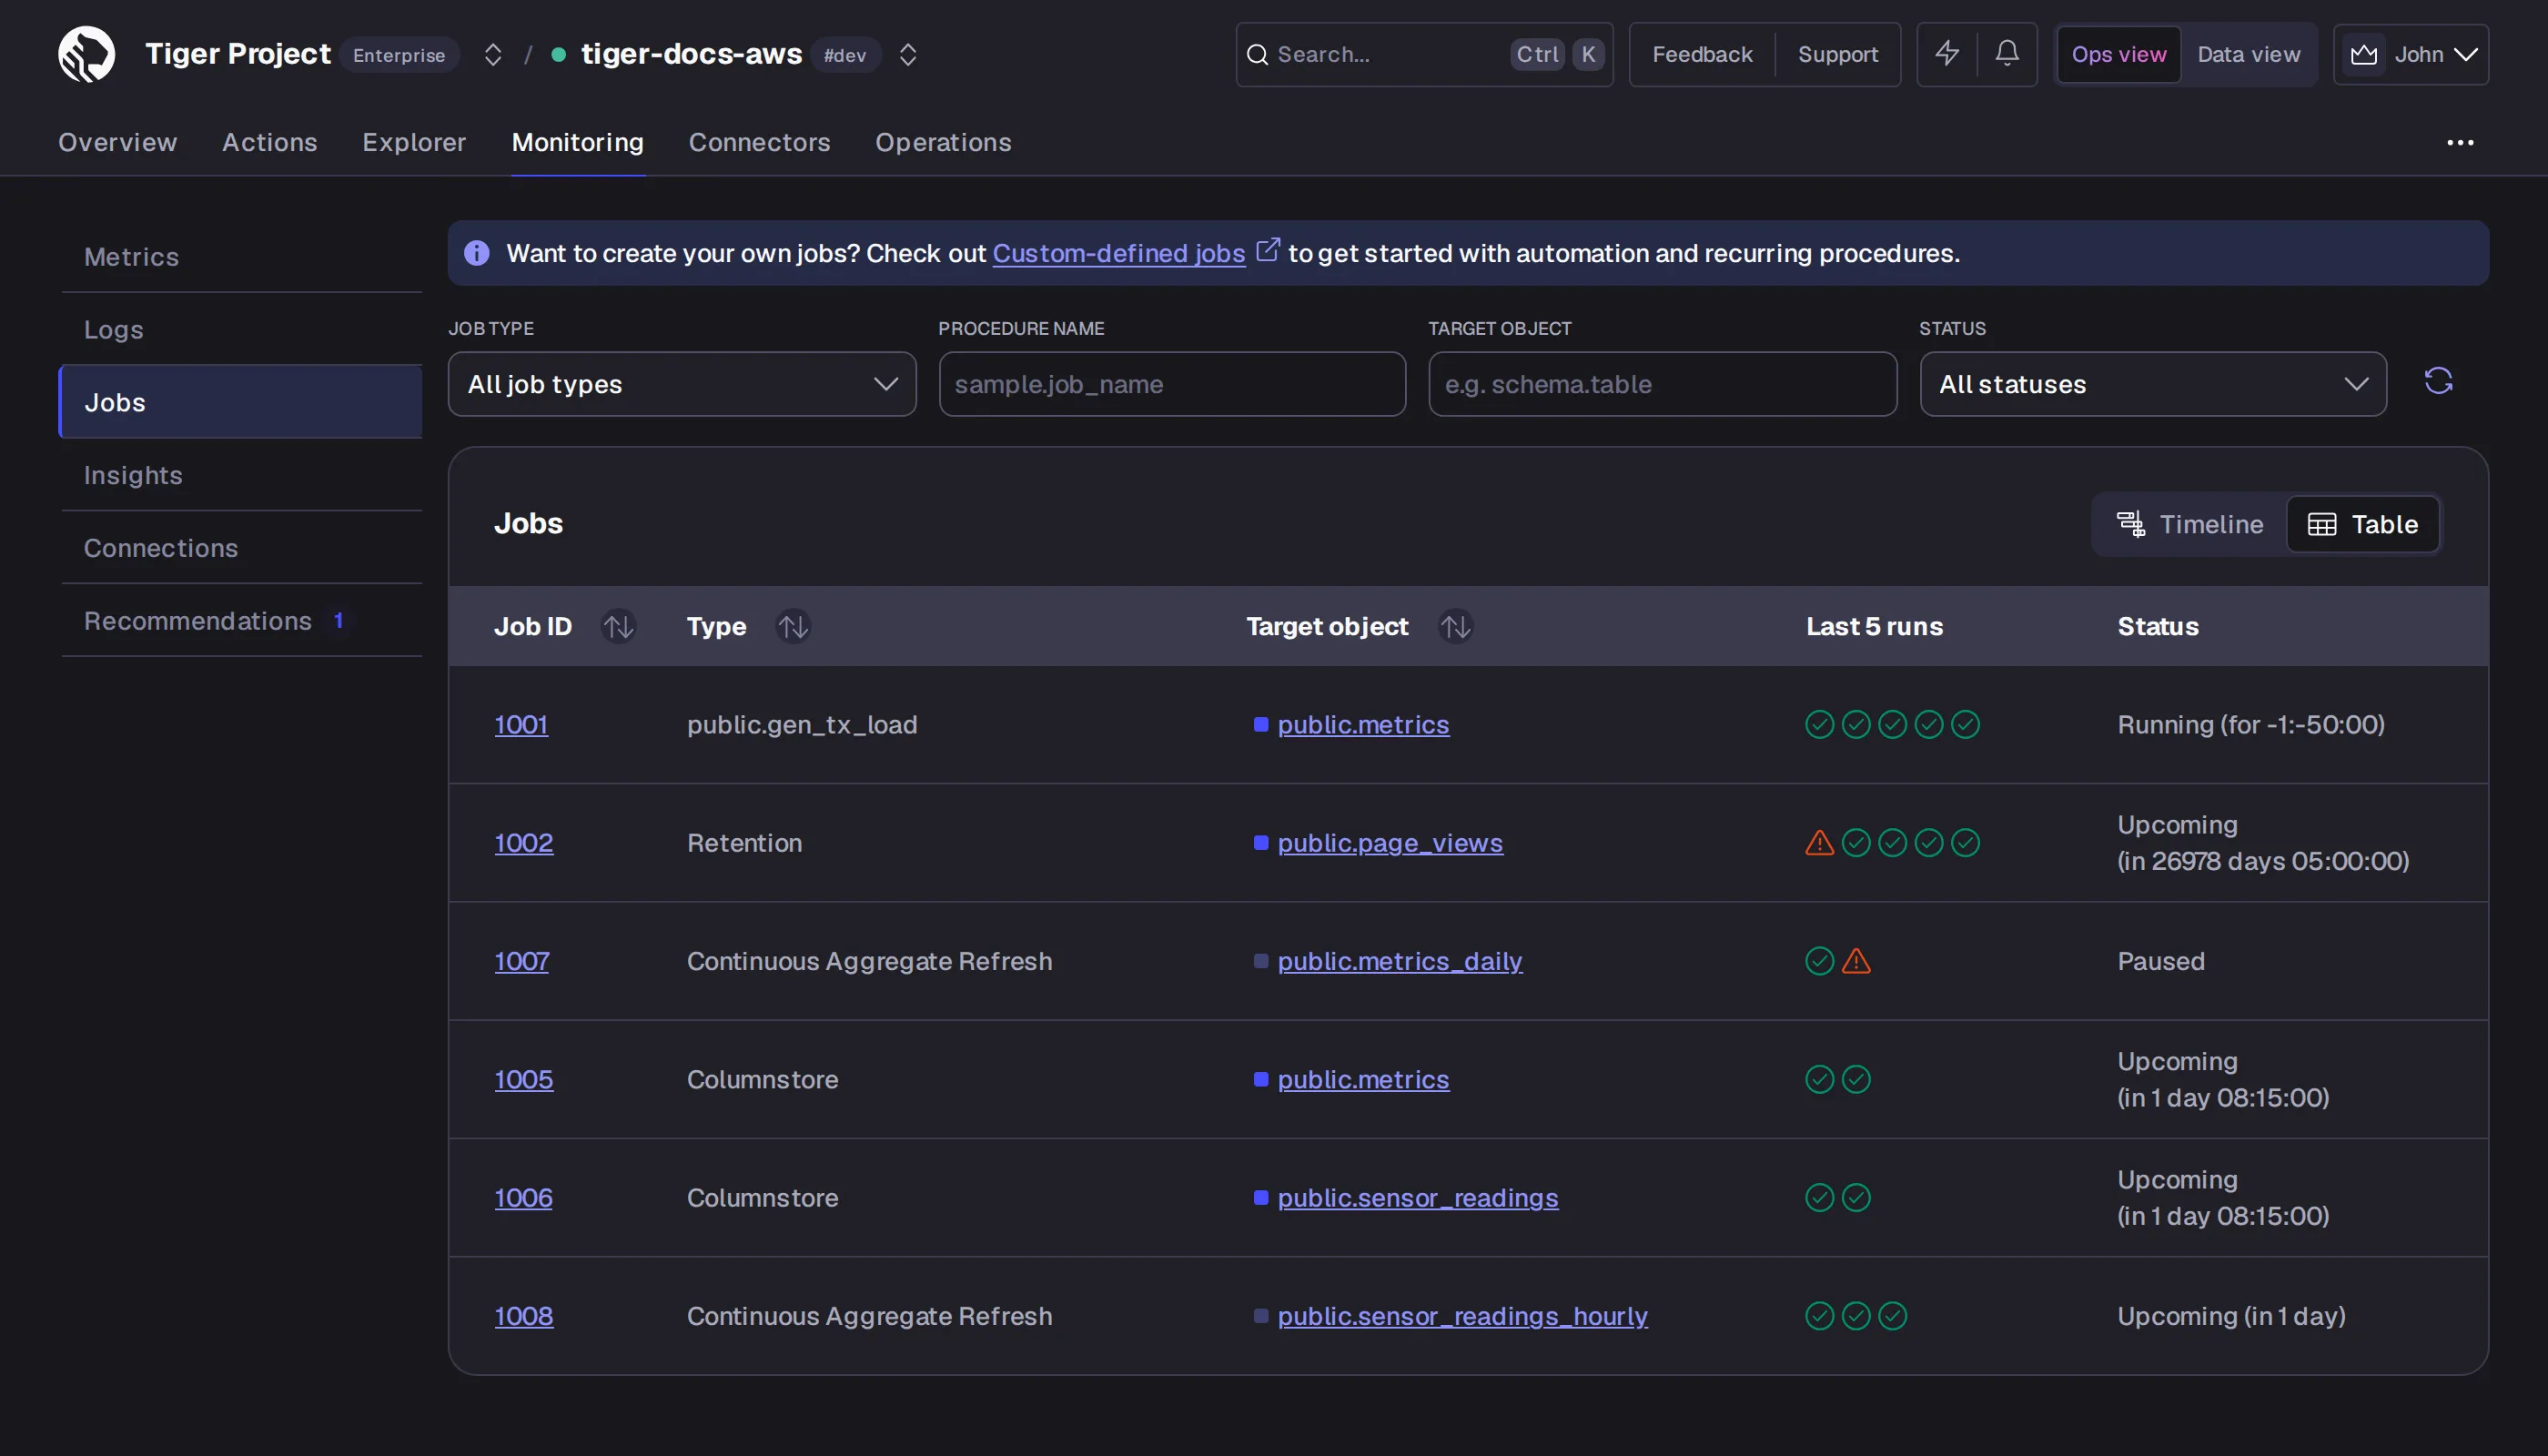Switch to Data view
The image size is (2548, 1456).
tap(2248, 54)
